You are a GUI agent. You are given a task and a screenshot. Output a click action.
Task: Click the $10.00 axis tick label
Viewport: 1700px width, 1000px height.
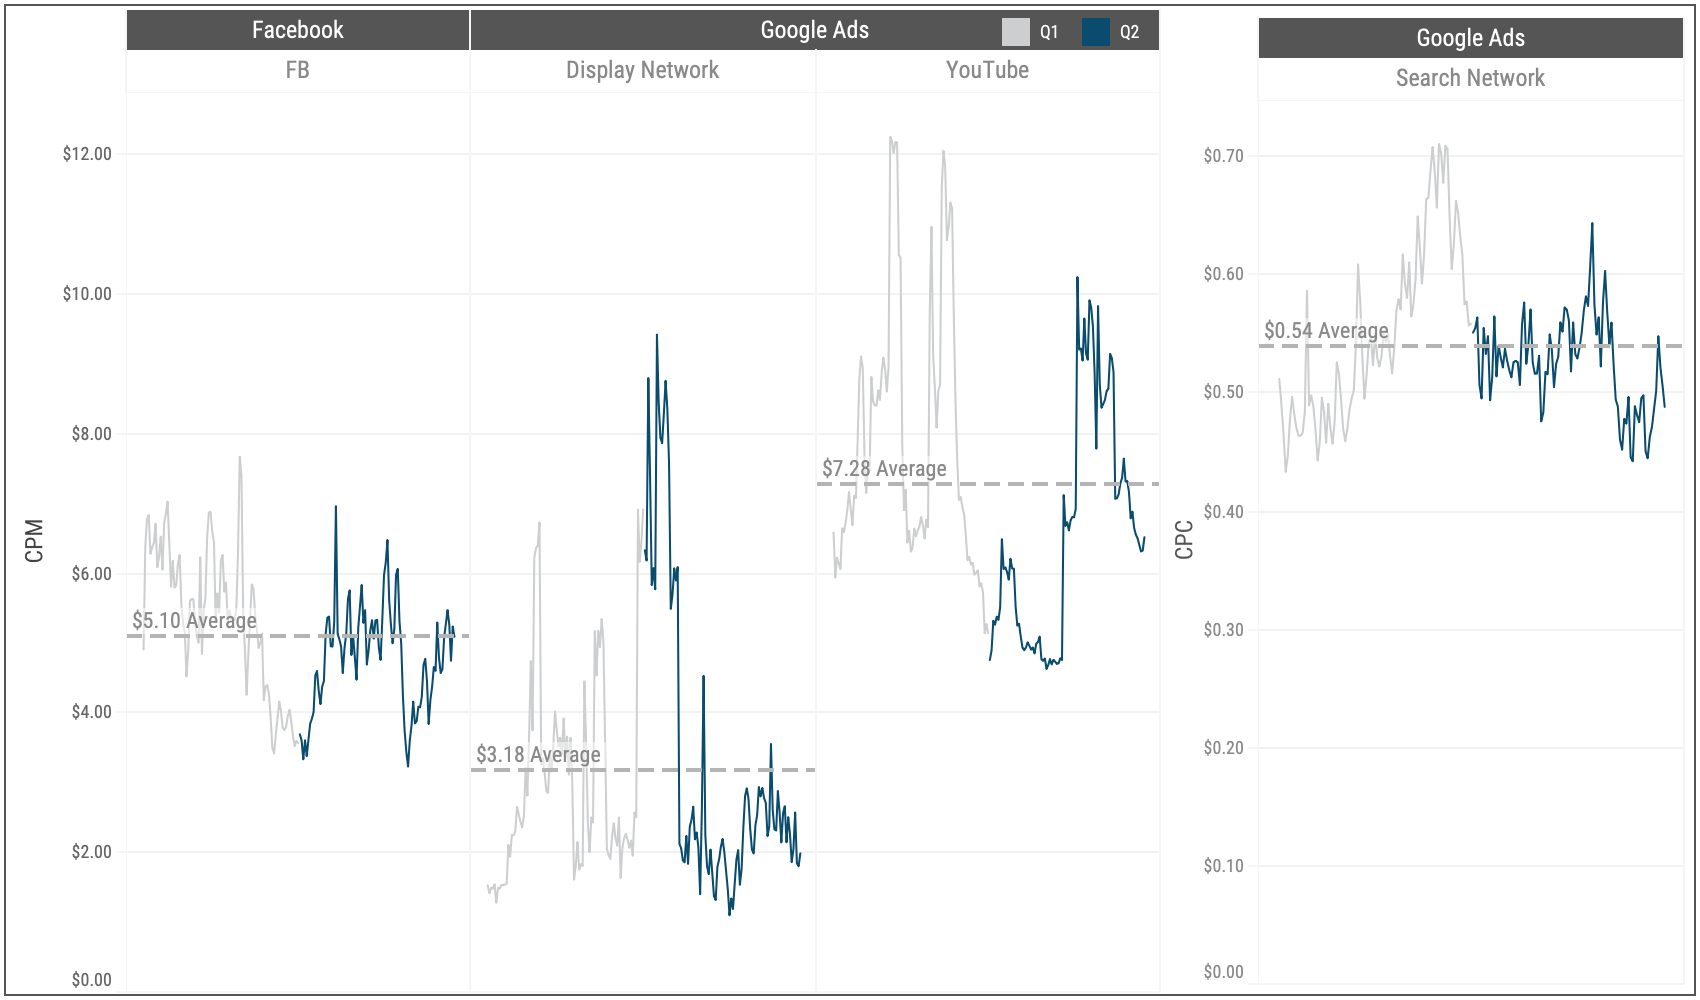87,294
